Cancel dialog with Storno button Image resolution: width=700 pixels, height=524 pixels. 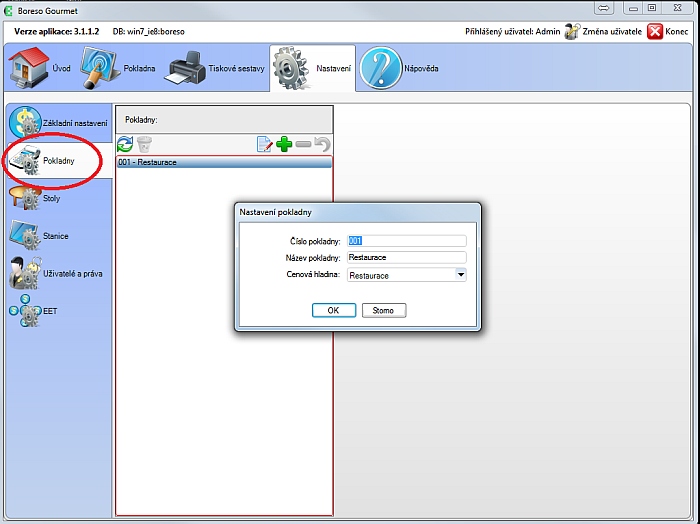[x=383, y=310]
